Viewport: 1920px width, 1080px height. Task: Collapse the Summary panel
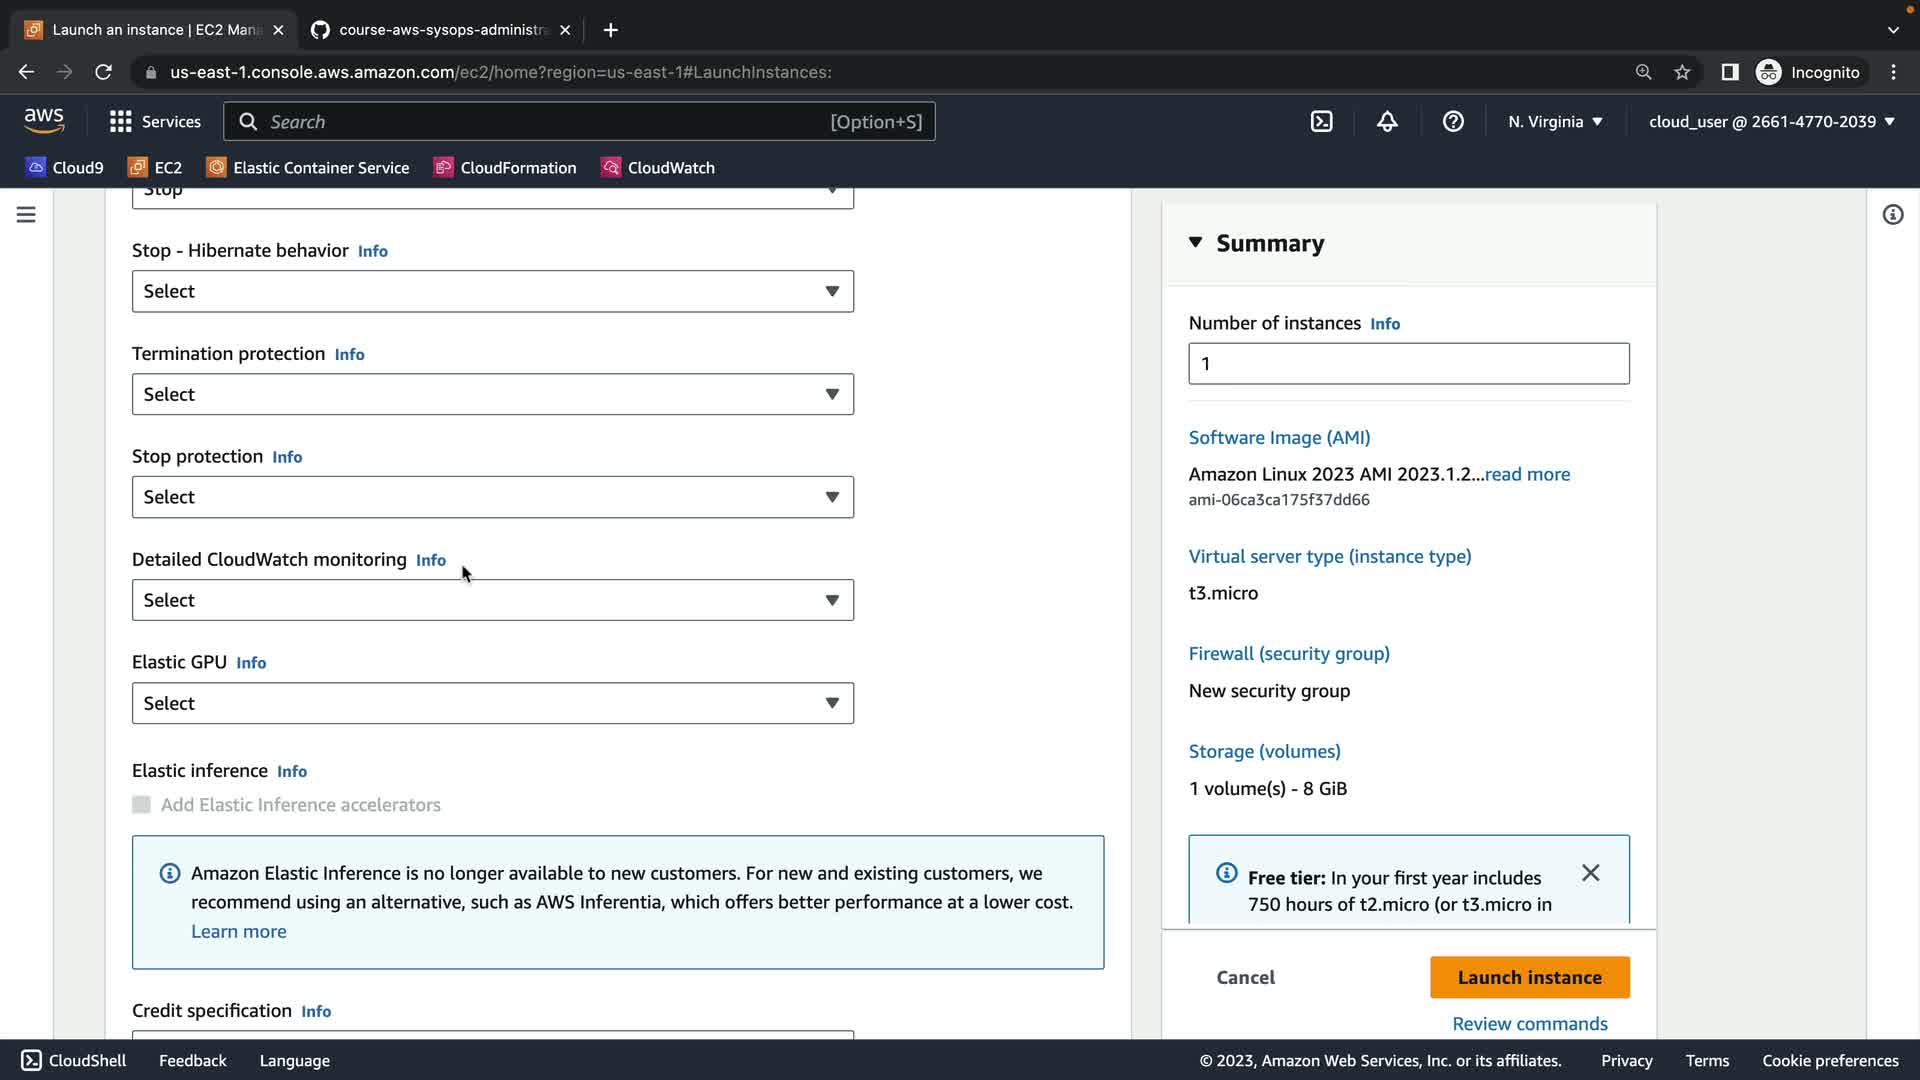point(1195,243)
